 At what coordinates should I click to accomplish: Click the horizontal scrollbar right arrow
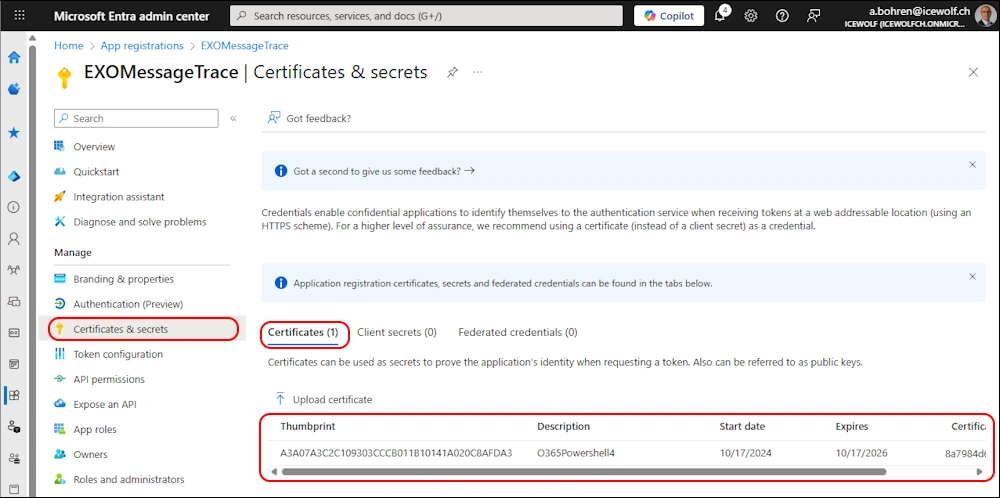coord(979,471)
